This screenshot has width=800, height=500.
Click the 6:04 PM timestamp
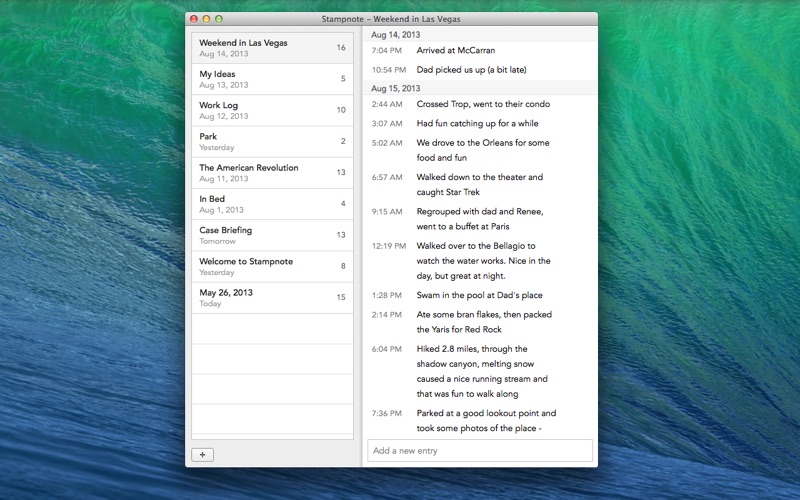click(386, 348)
